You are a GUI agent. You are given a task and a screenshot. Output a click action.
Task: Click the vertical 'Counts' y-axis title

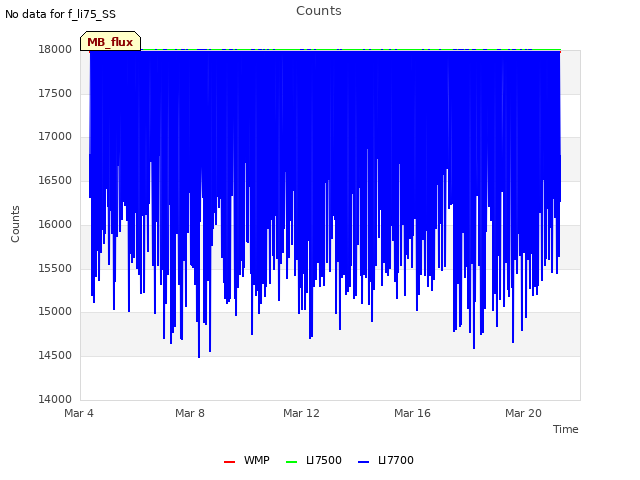(15, 224)
